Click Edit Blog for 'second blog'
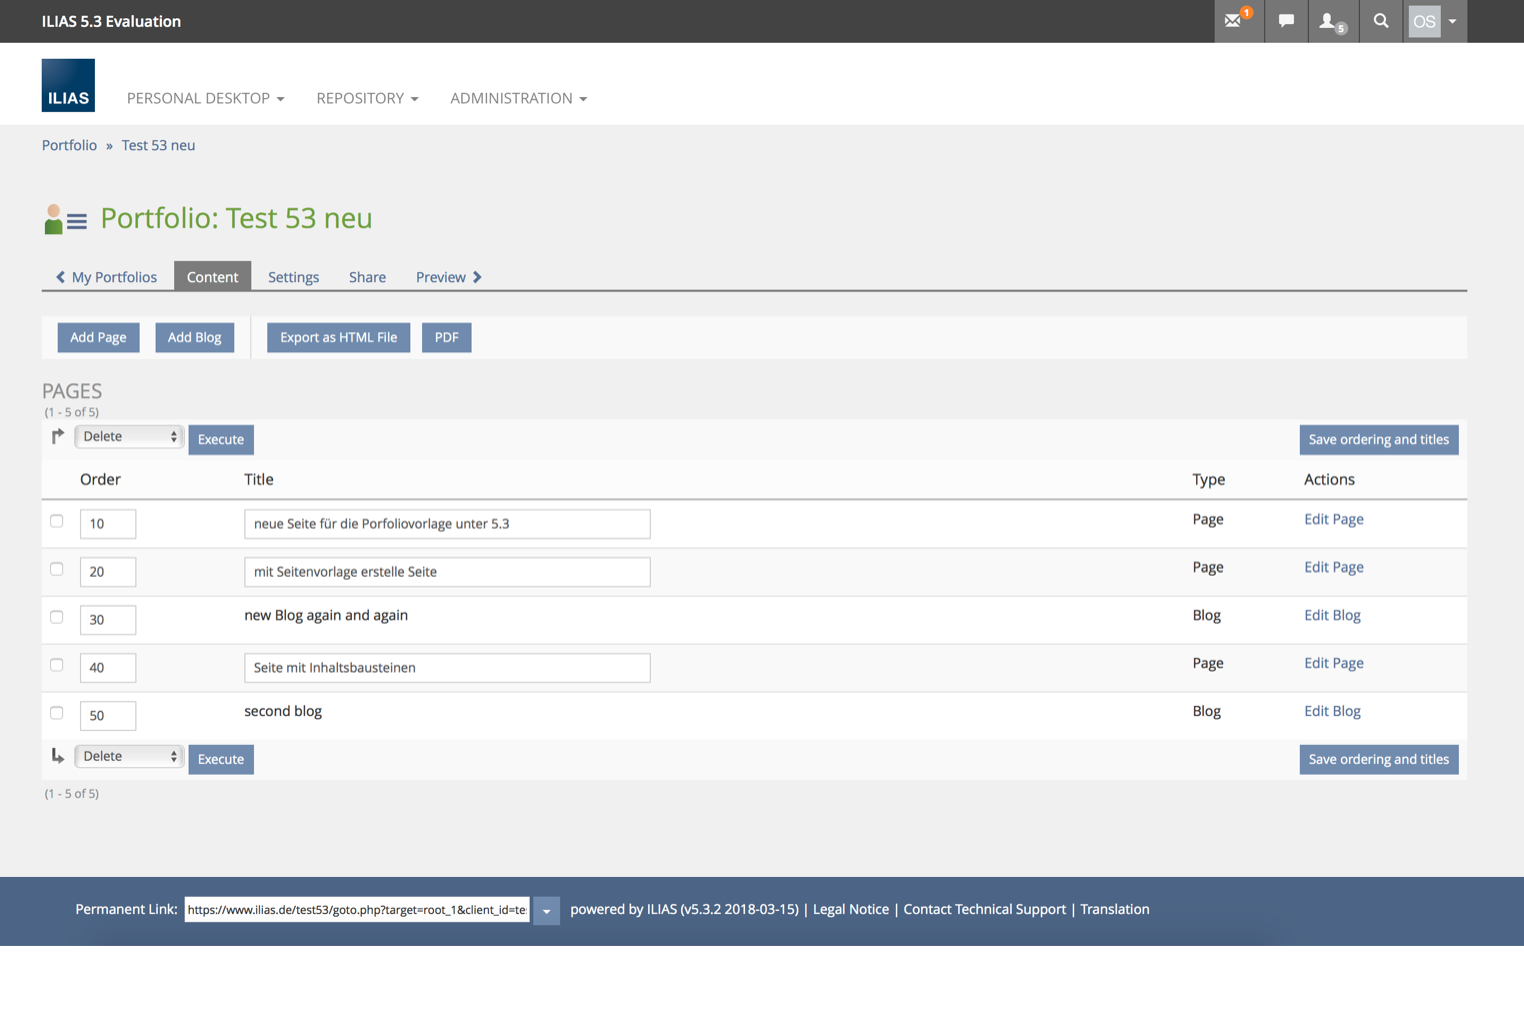The image size is (1524, 1017). [x=1331, y=711]
